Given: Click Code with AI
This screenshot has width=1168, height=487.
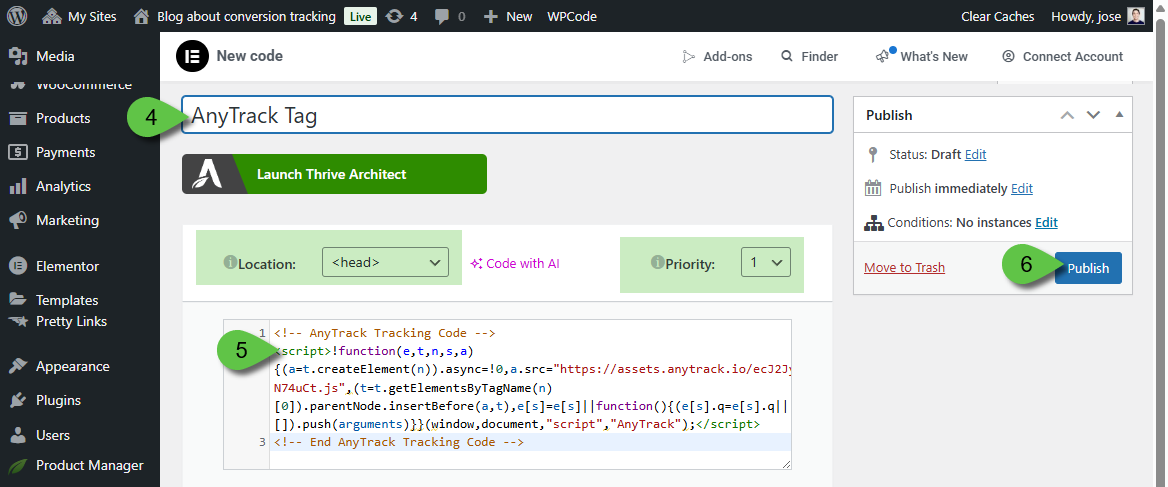Looking at the screenshot, I should pyautogui.click(x=515, y=263).
